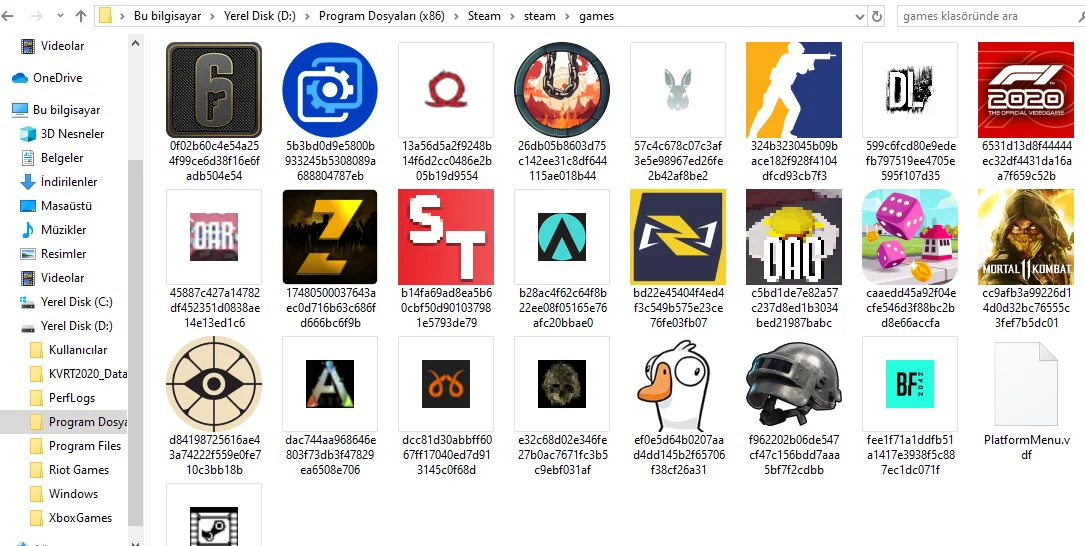Image resolution: width=1085 pixels, height=546 pixels.
Task: Open Yerel Disk (D:) in the sidebar
Action: click(x=76, y=325)
